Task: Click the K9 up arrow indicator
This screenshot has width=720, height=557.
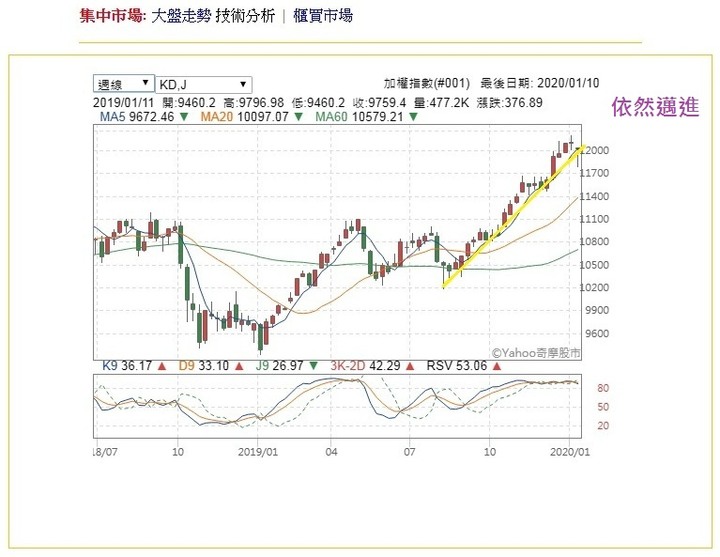Action: tap(162, 366)
